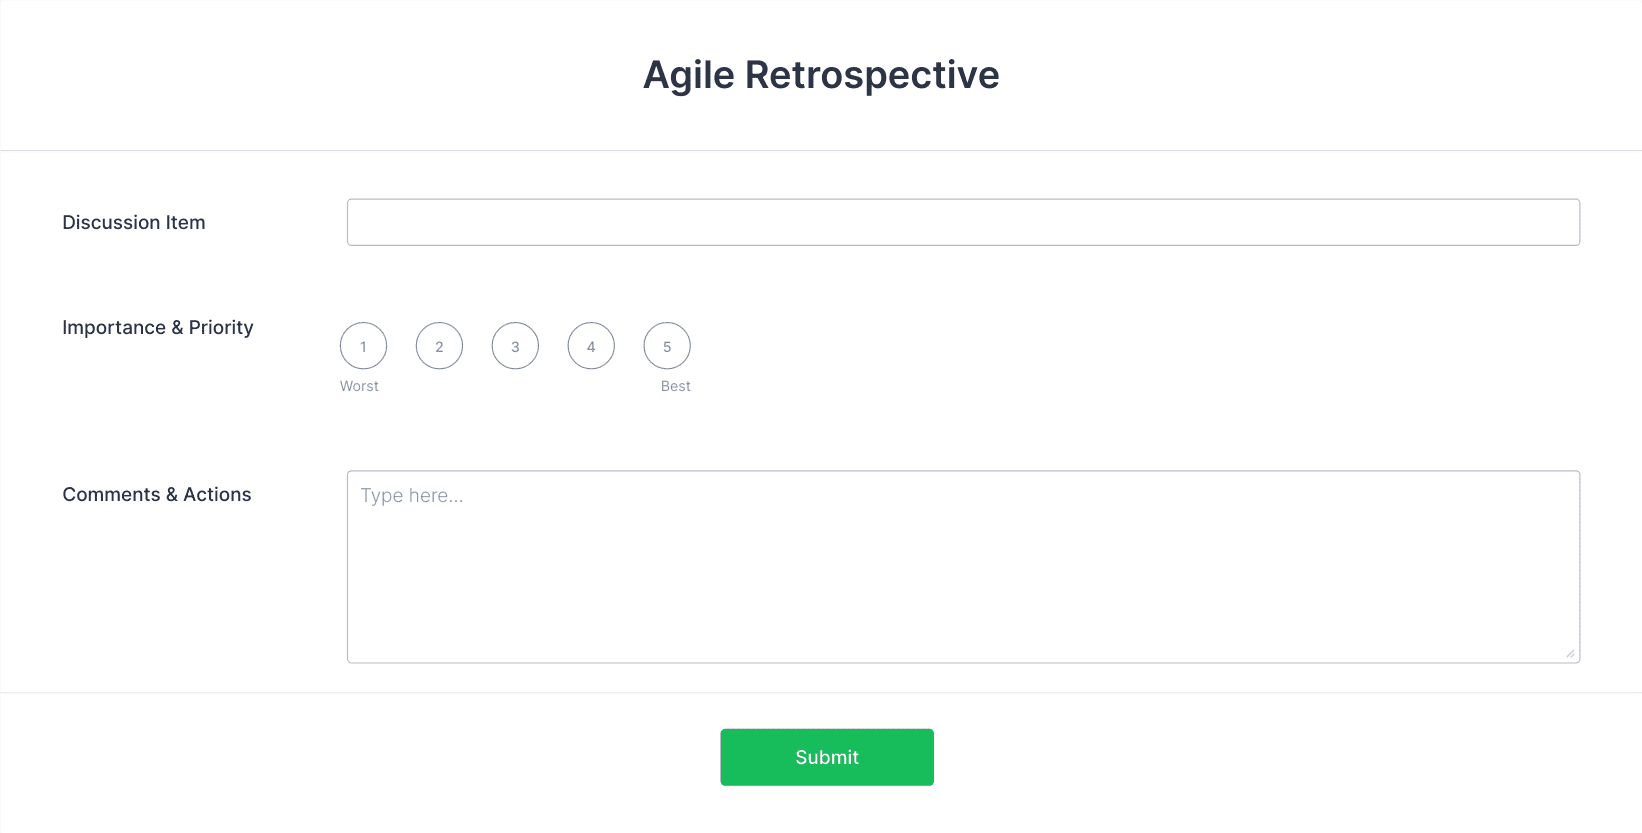Click the 'Importance & Priority' label
1642x833 pixels.
pyautogui.click(x=158, y=327)
